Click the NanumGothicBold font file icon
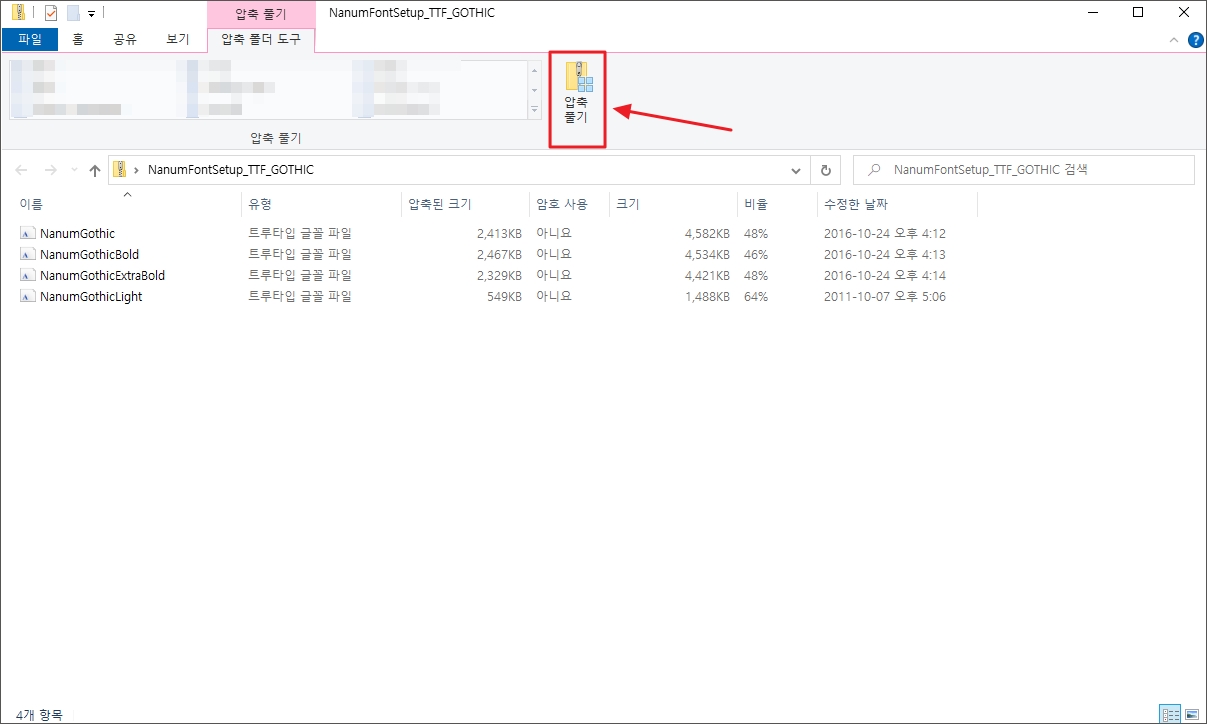Screen dimensions: 1207x724 tap(27, 254)
